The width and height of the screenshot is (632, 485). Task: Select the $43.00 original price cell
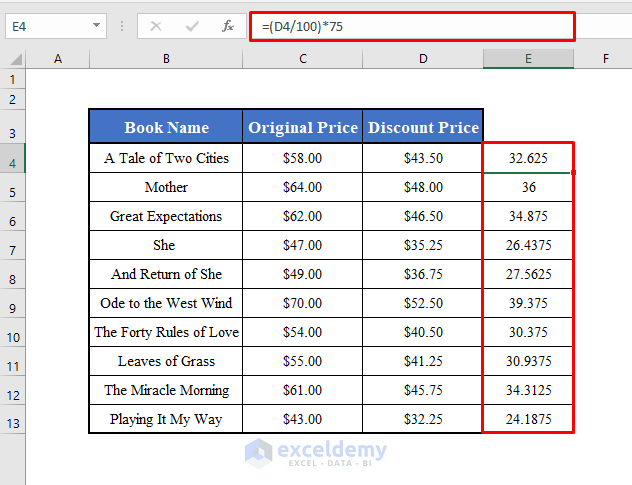pos(303,419)
